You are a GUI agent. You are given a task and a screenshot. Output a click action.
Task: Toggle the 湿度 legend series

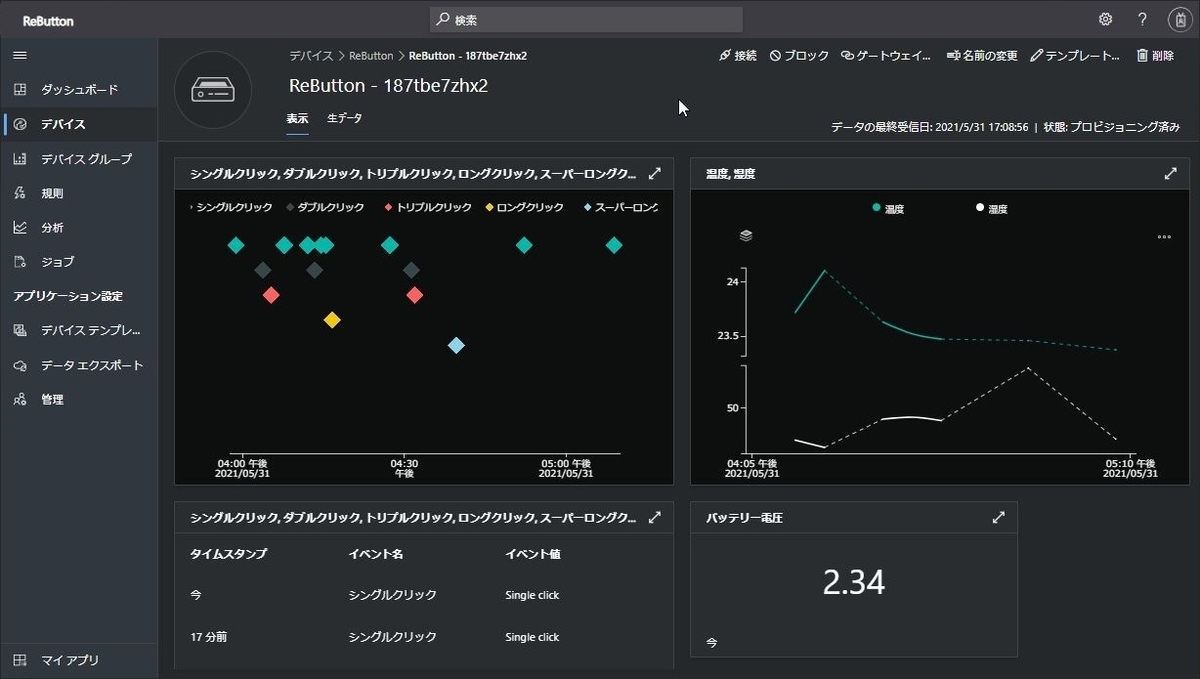click(992, 209)
